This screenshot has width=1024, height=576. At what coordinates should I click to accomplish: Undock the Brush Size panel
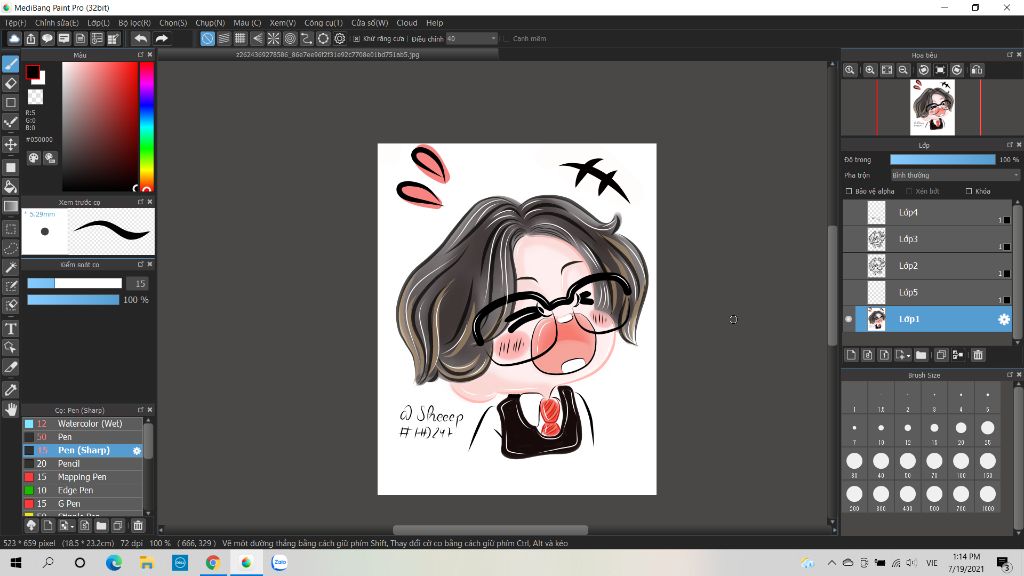coord(1010,375)
